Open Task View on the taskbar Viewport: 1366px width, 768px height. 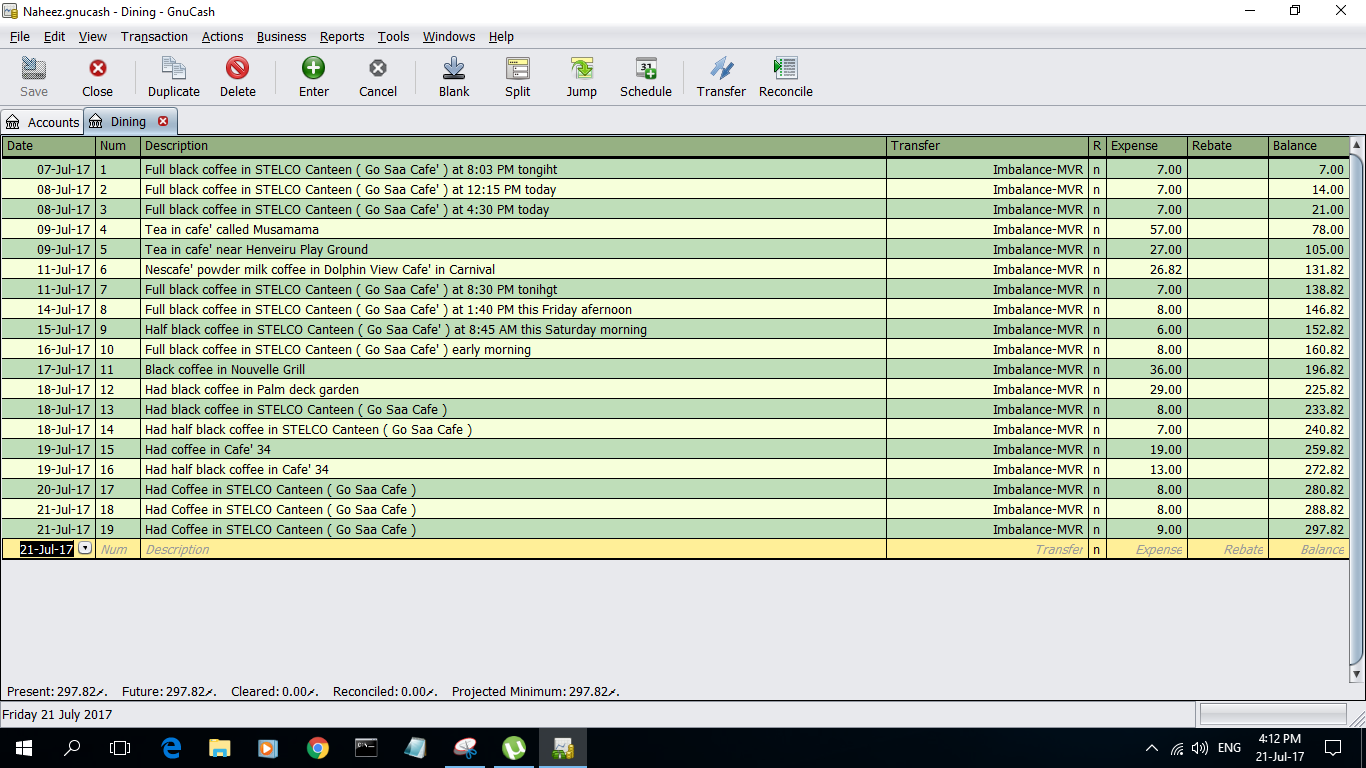[120, 747]
